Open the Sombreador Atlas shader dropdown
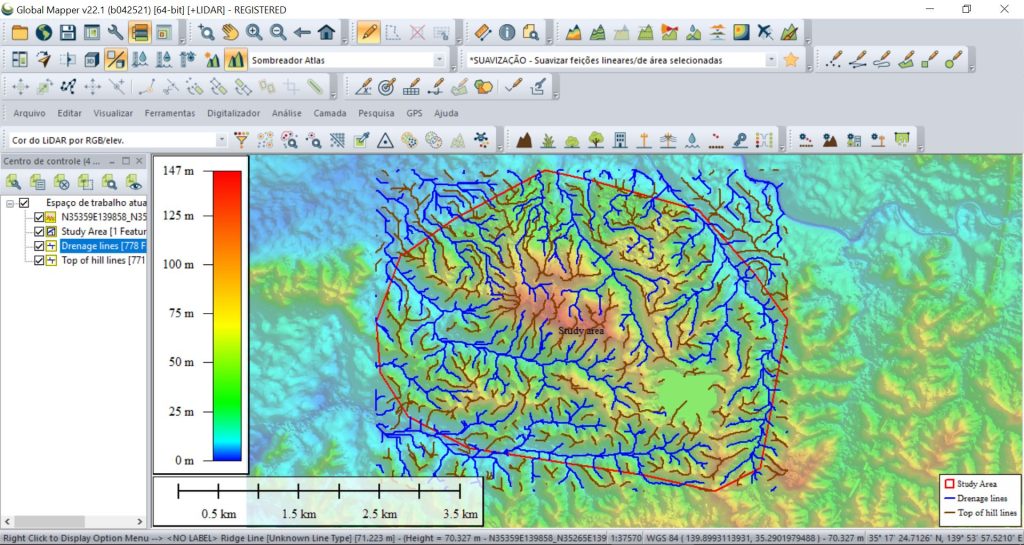Image resolution: width=1024 pixels, height=545 pixels. tap(438, 60)
